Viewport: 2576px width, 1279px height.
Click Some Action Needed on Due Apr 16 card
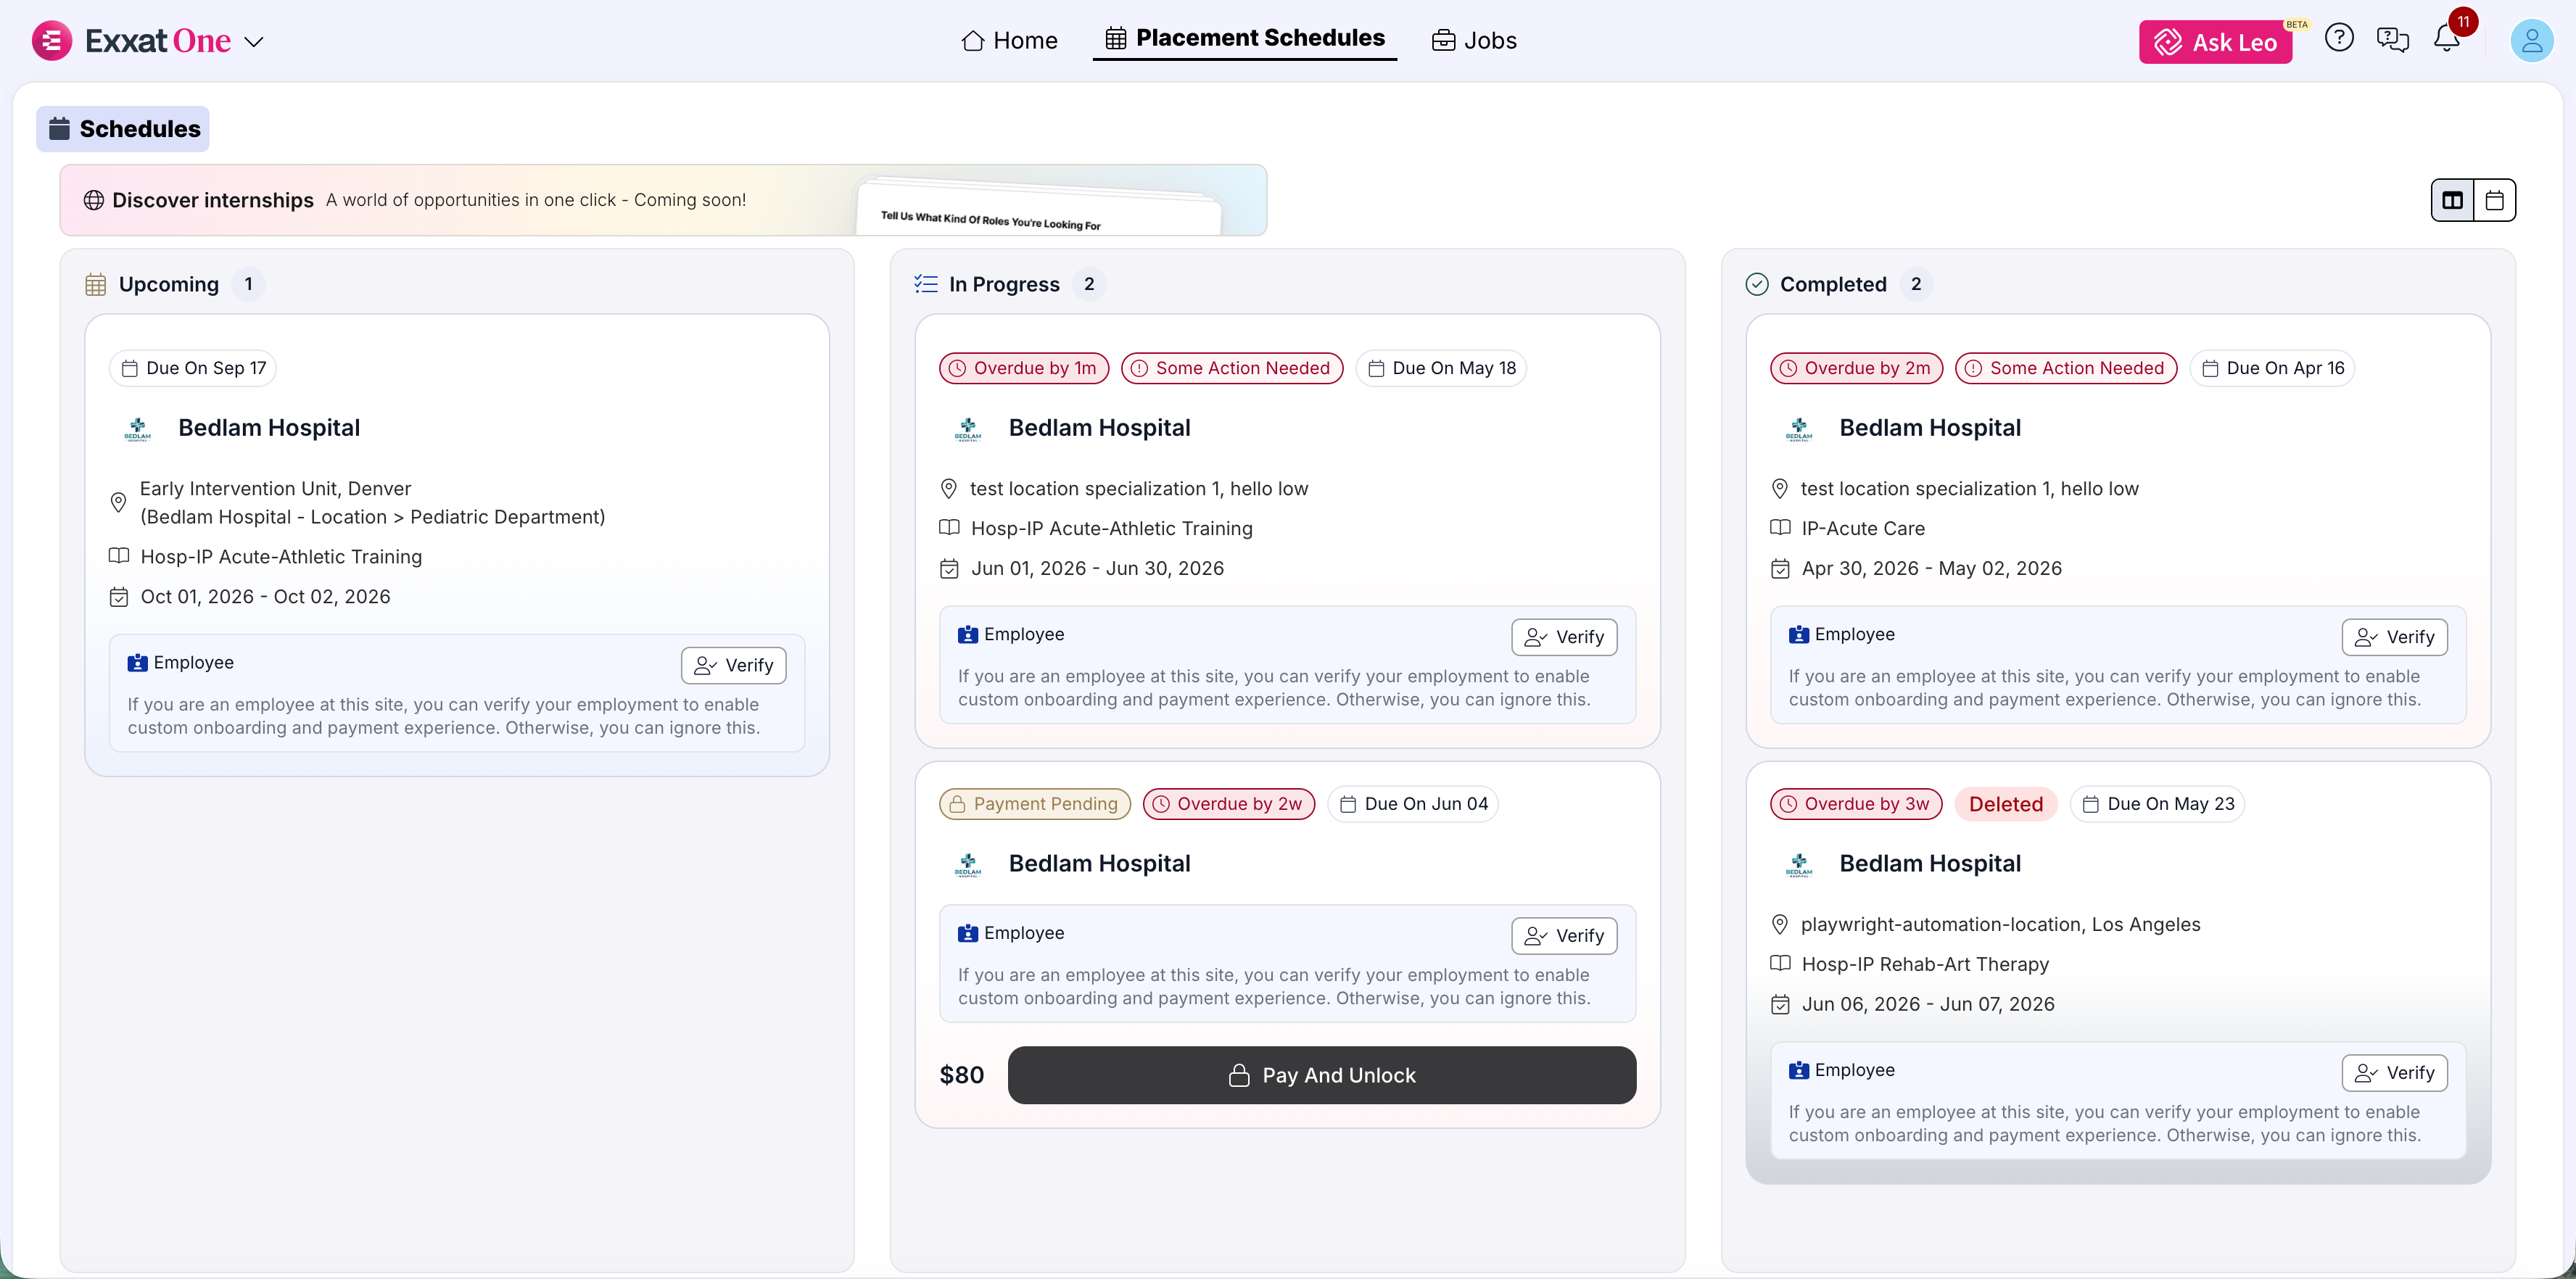point(2066,368)
